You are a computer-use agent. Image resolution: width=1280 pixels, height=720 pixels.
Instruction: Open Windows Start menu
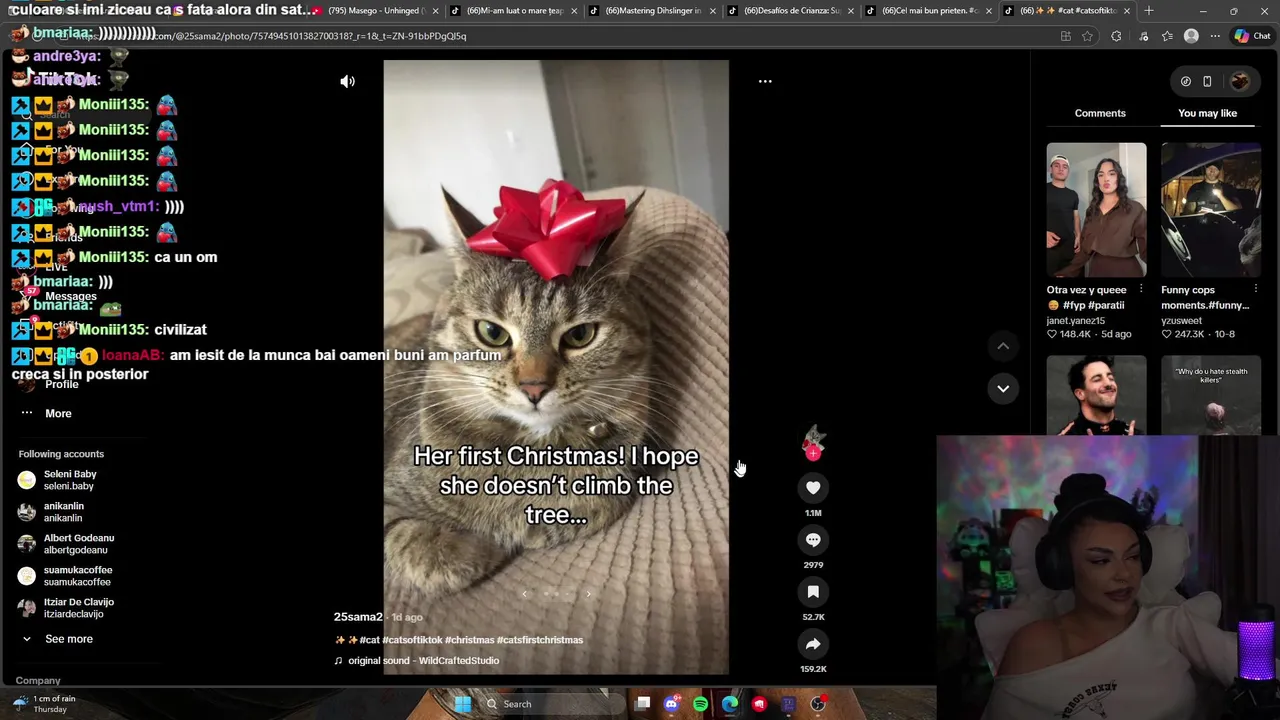(x=463, y=704)
